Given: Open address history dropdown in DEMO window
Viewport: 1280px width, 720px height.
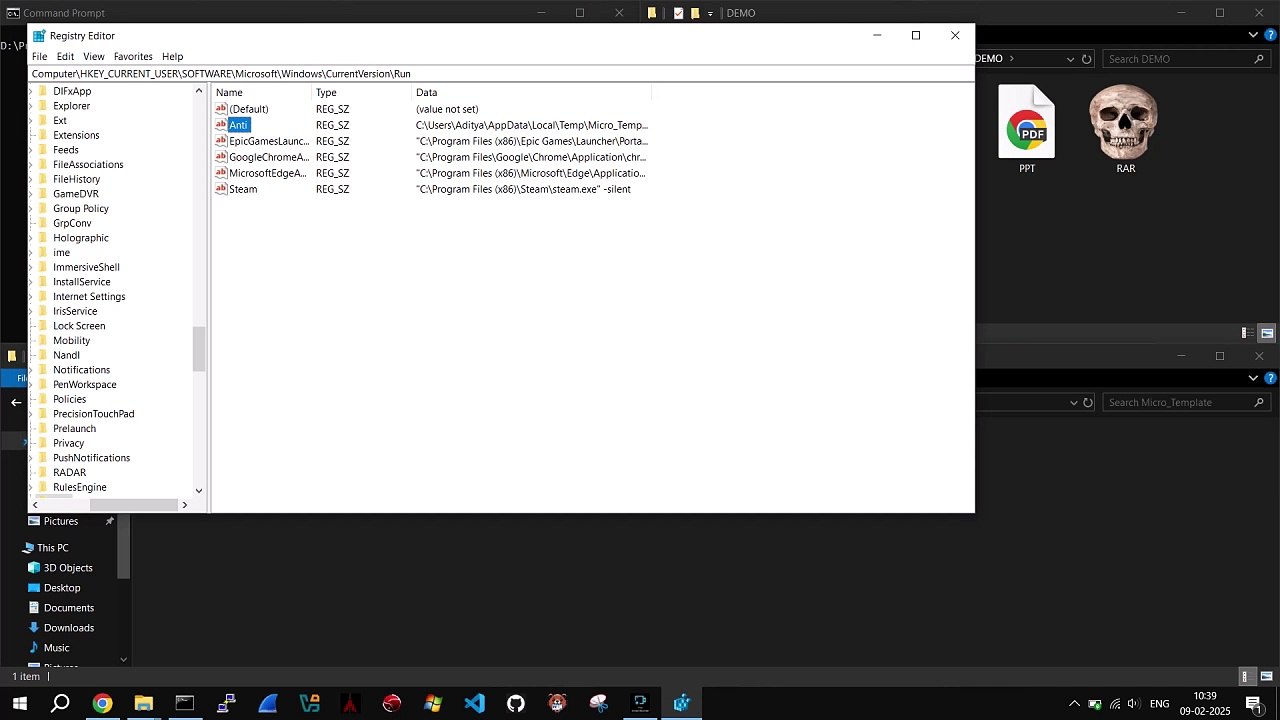Looking at the screenshot, I should pos(1071,59).
